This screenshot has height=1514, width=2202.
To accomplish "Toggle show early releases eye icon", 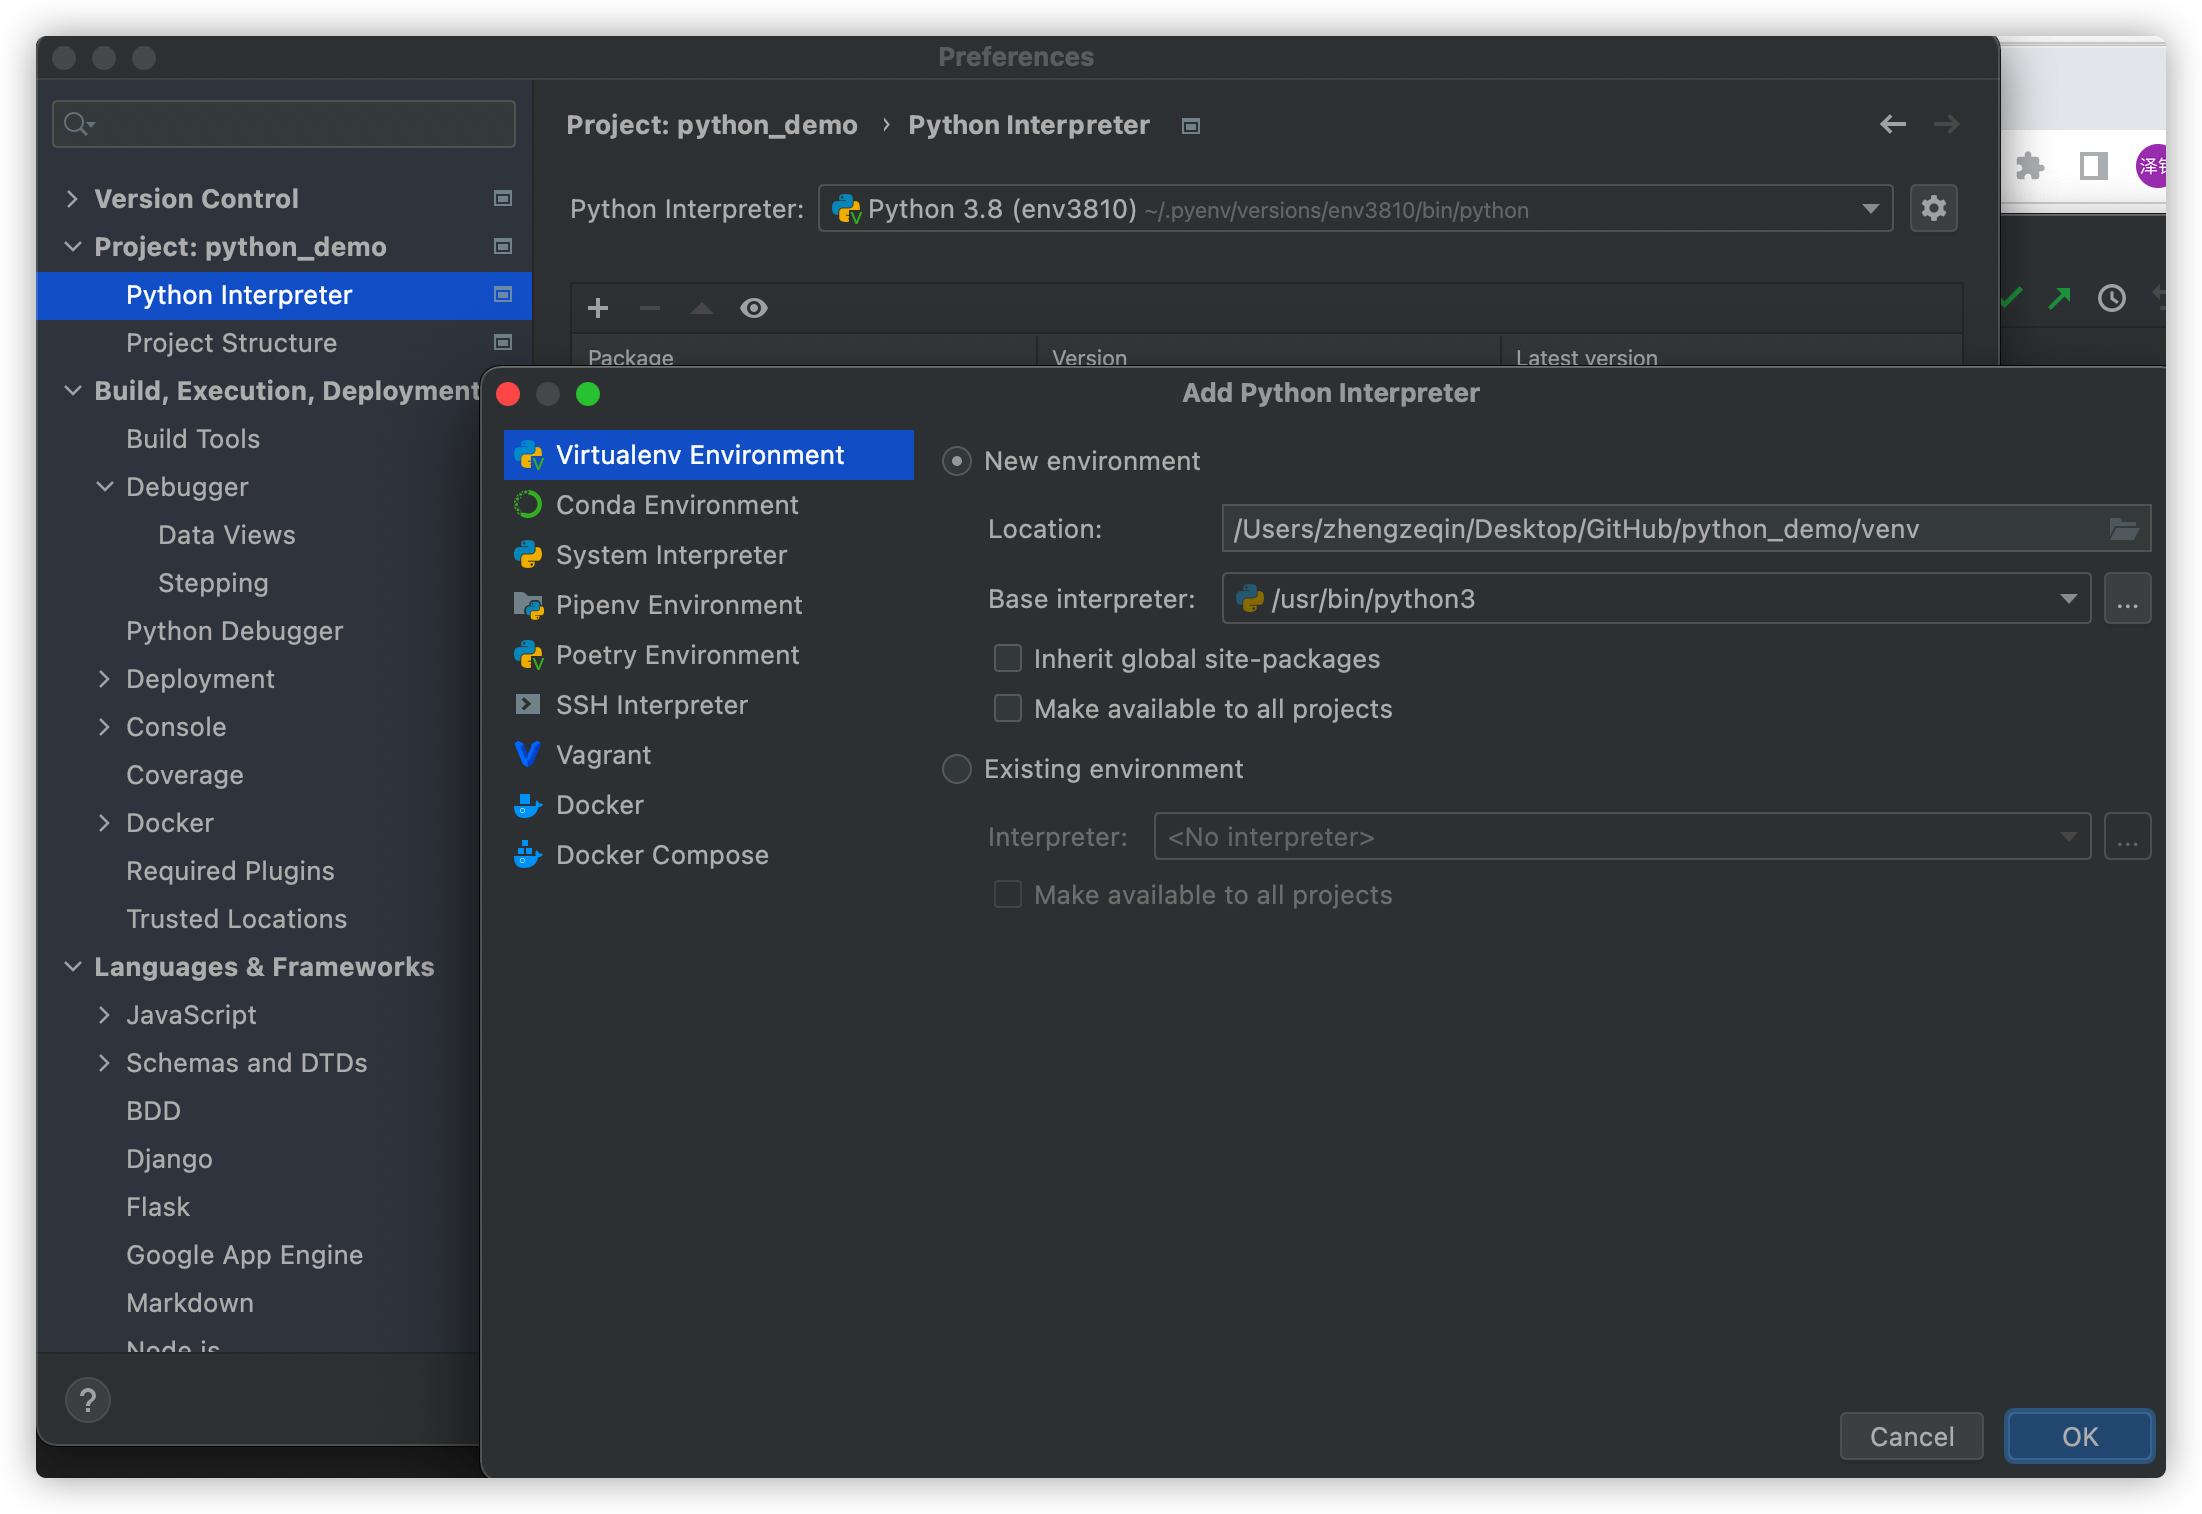I will pos(754,308).
